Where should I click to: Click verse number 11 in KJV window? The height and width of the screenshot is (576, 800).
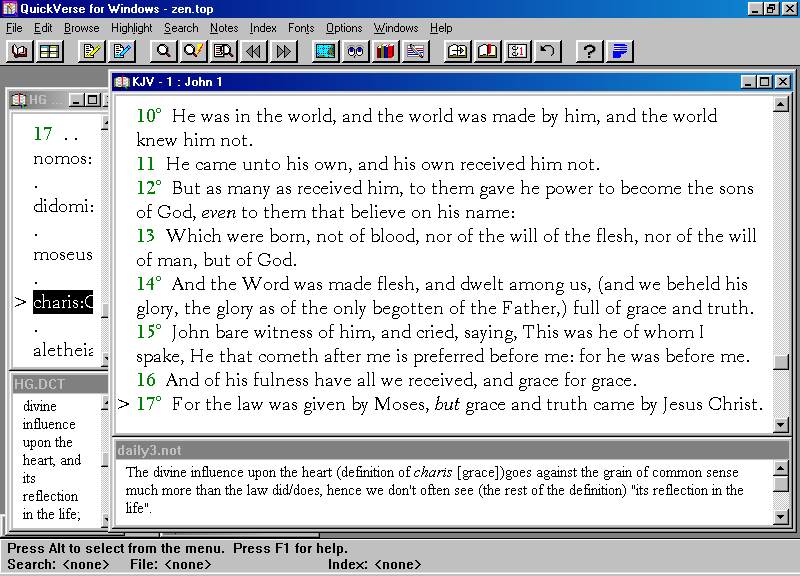(145, 164)
